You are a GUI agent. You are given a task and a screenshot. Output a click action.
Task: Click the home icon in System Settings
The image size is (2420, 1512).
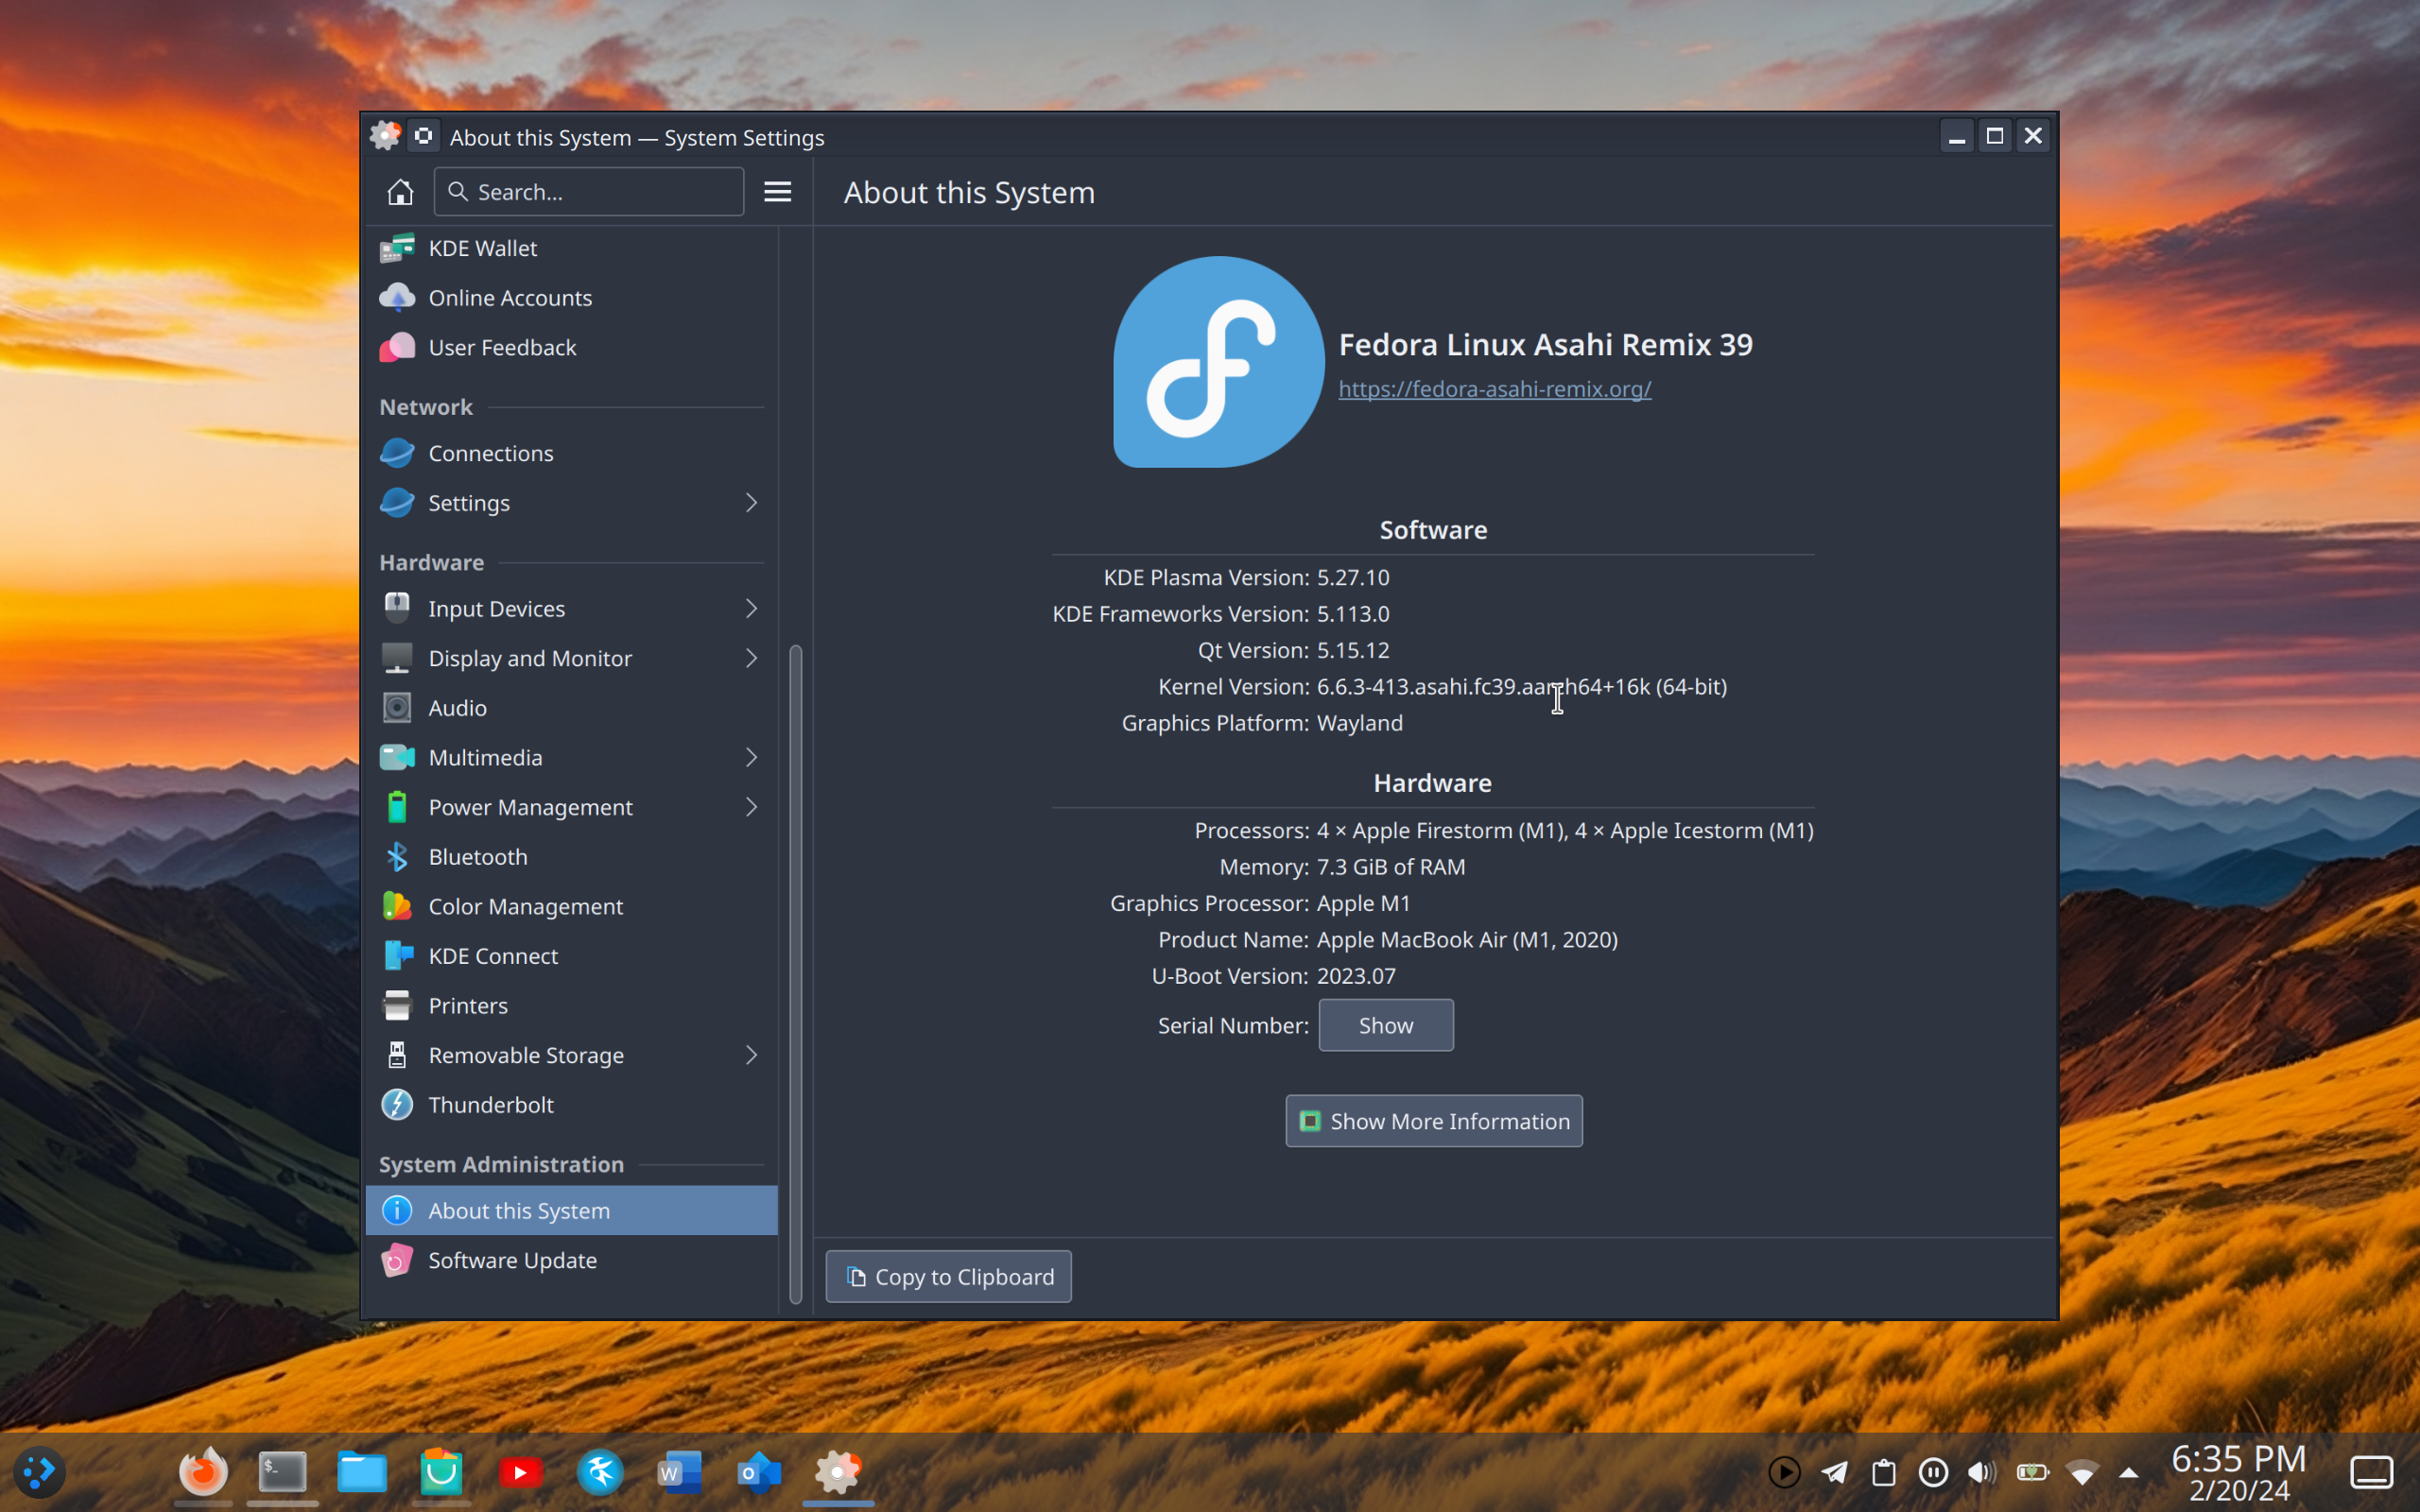[x=400, y=191]
